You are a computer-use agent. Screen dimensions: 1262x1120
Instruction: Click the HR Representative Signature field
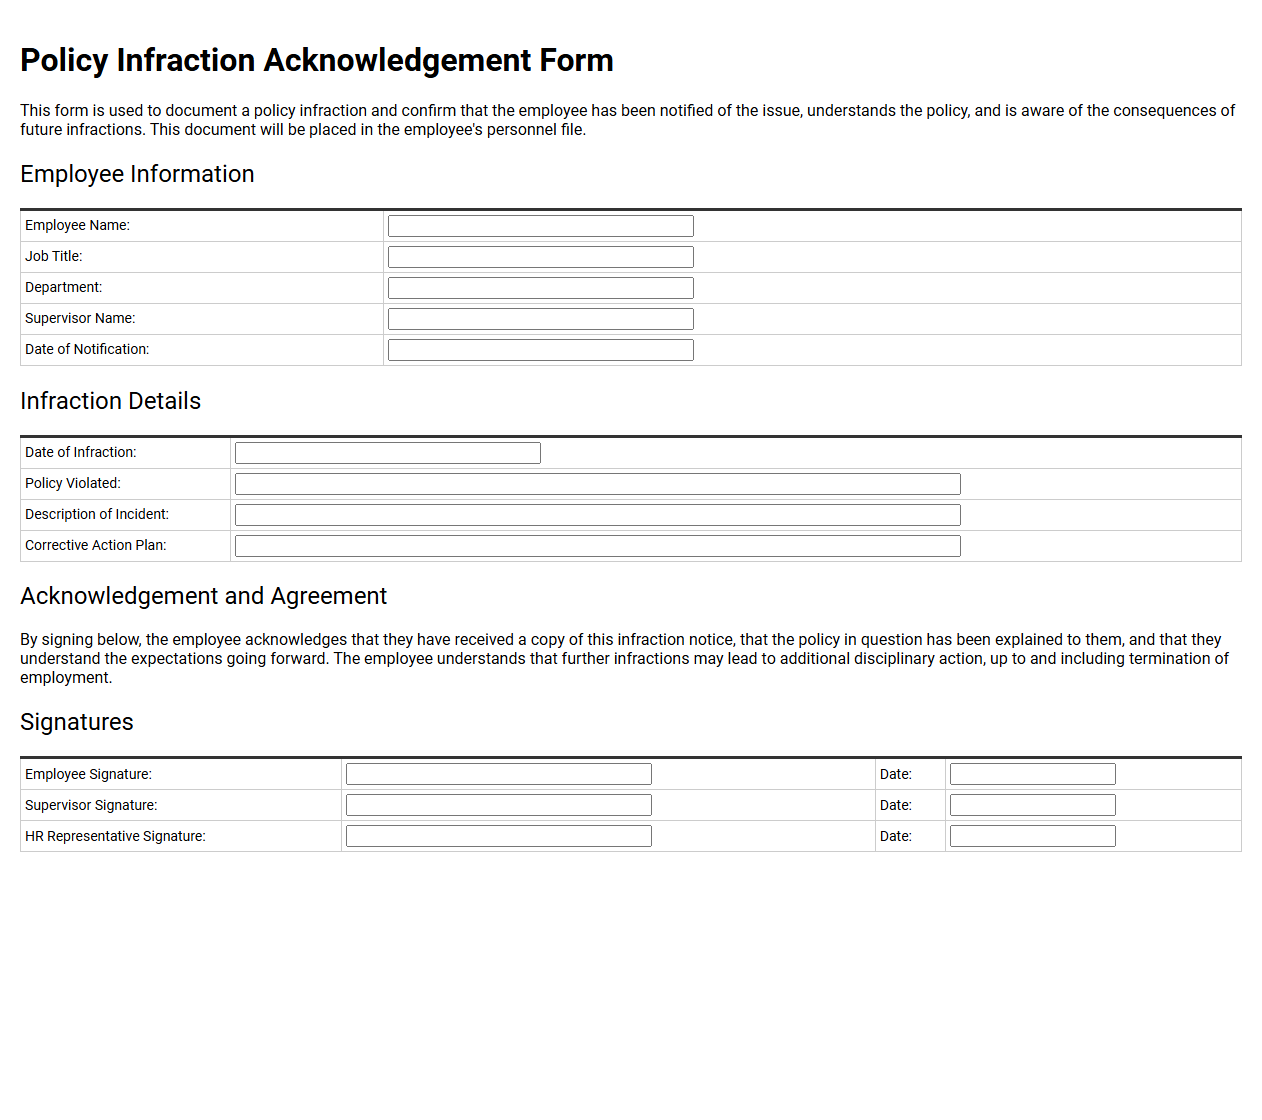click(x=498, y=836)
